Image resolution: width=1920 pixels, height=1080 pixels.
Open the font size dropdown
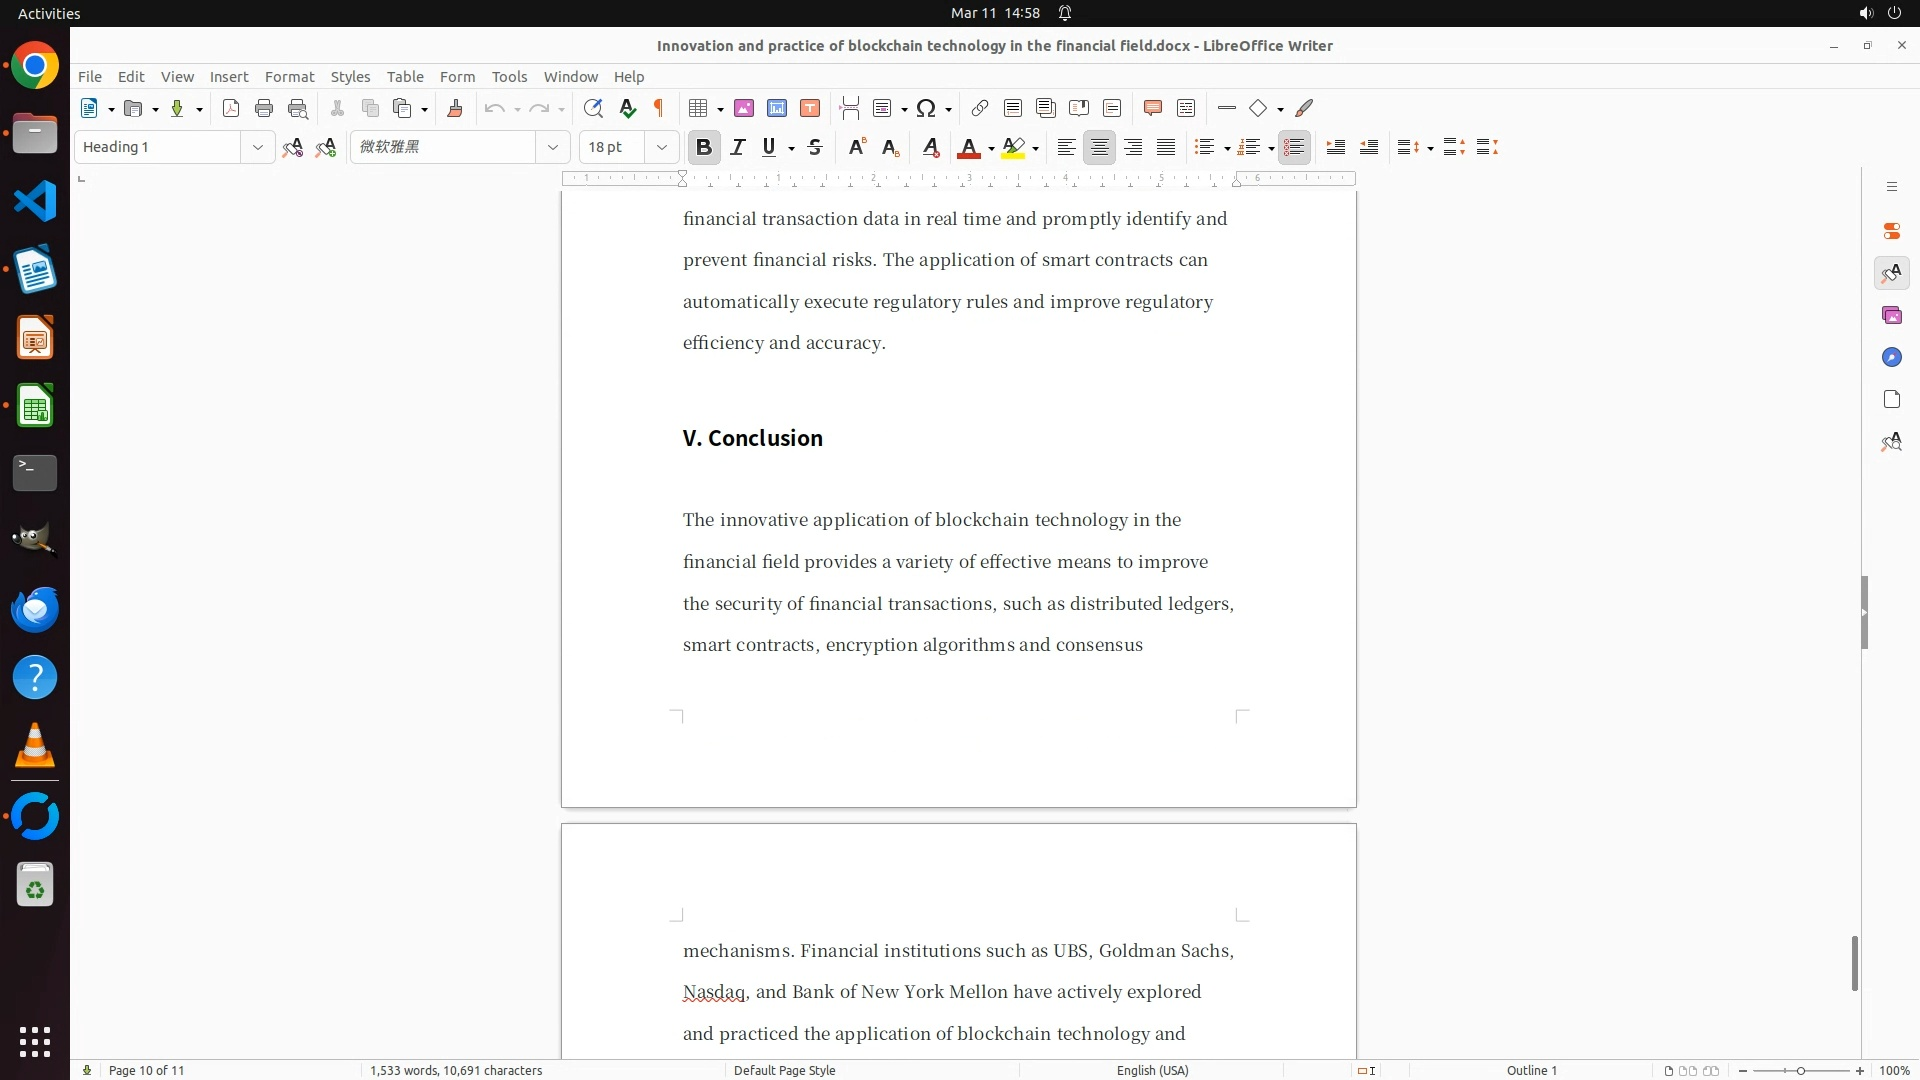tap(661, 147)
